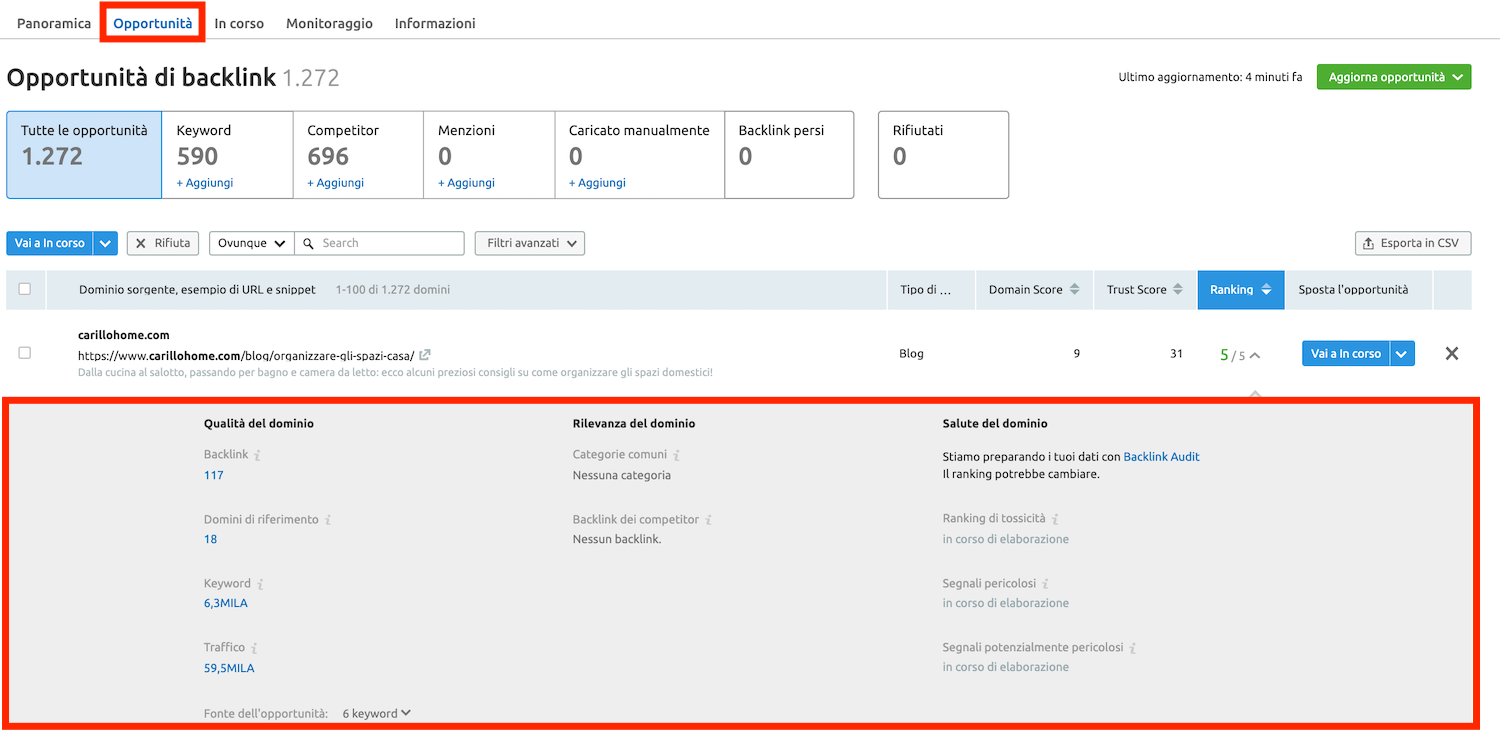
Task: Click info icon next to Categorie comuni
Action: [x=676, y=455]
